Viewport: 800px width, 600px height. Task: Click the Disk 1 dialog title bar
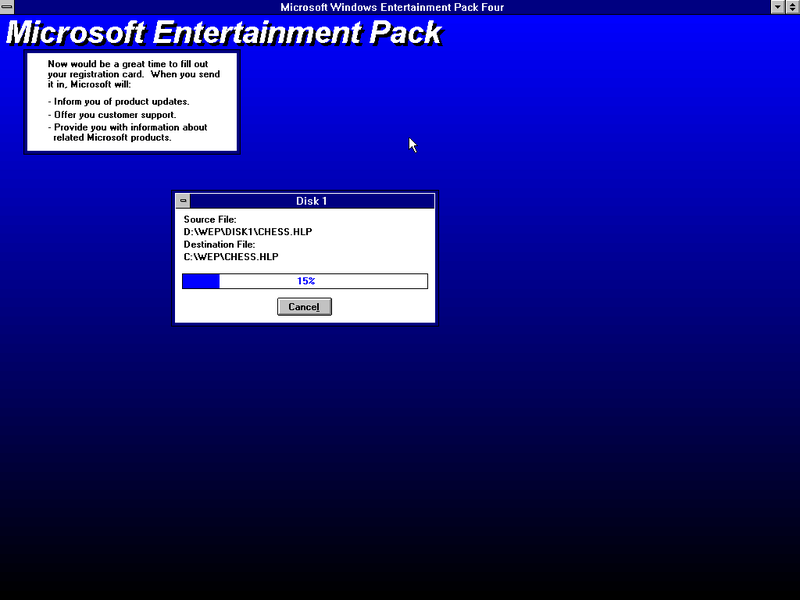point(312,201)
